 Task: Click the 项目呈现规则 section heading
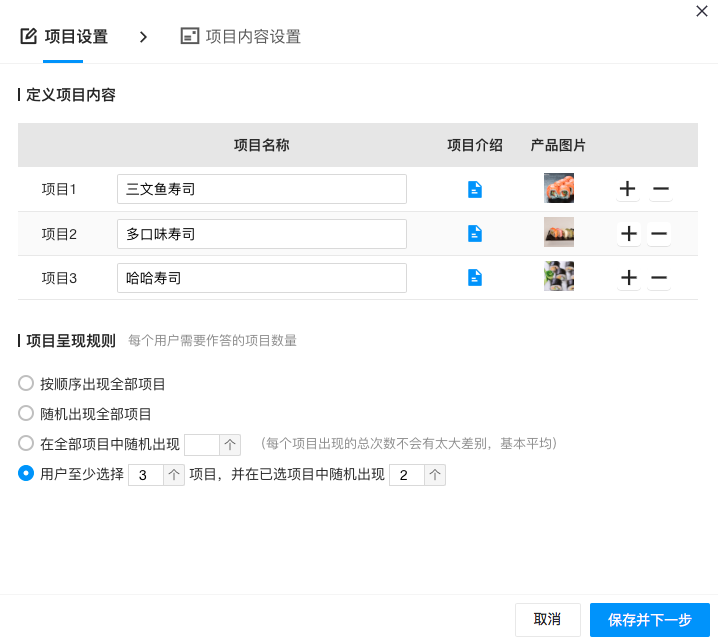tap(71, 341)
